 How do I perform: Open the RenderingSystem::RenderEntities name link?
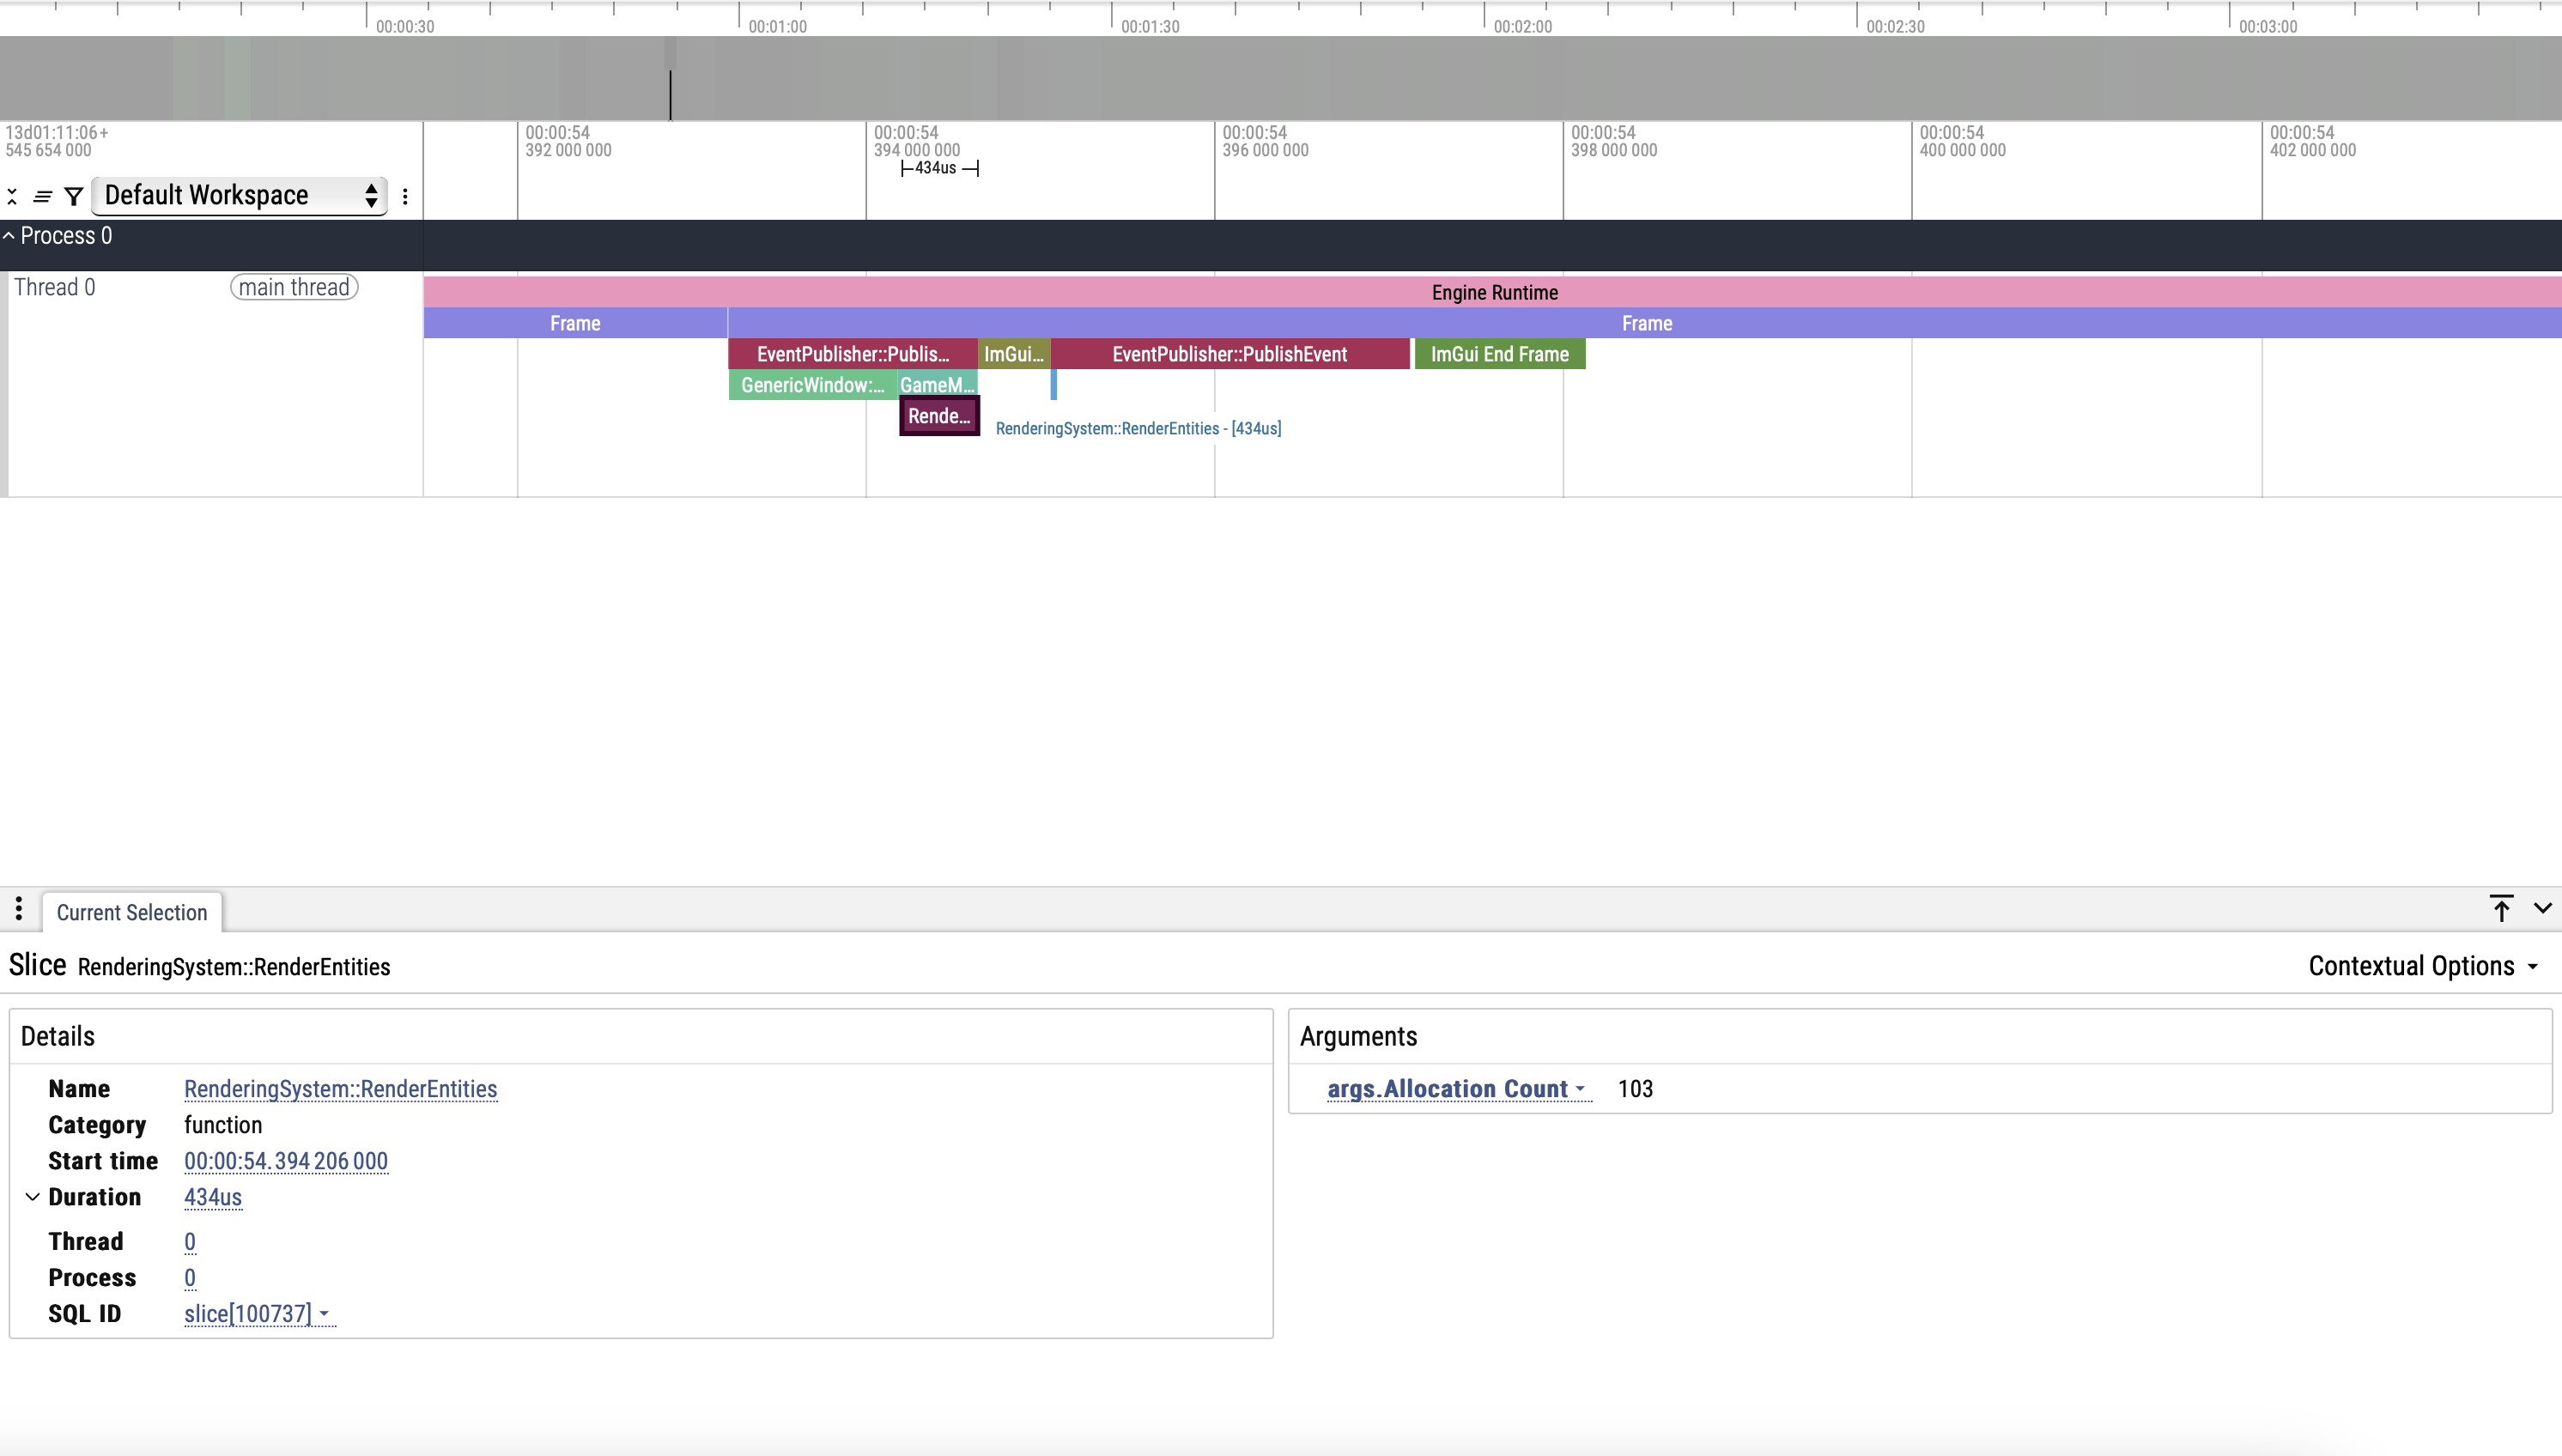[340, 1089]
